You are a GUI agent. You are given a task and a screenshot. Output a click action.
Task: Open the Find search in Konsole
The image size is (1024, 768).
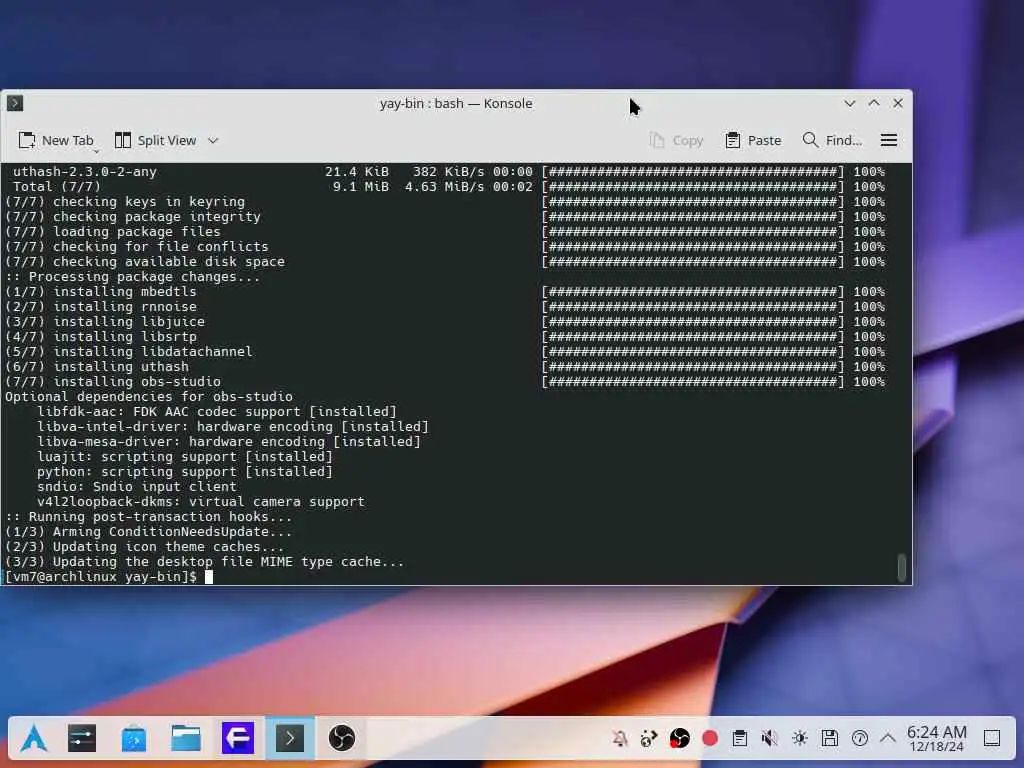point(832,140)
